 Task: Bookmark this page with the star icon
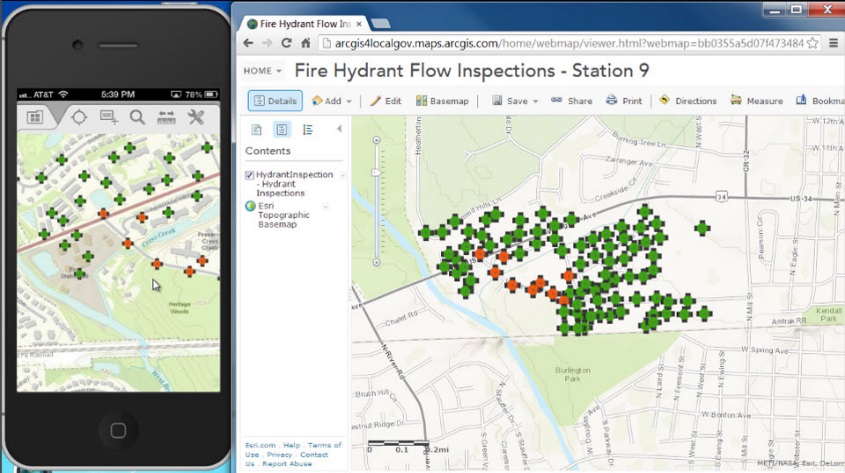click(x=813, y=43)
